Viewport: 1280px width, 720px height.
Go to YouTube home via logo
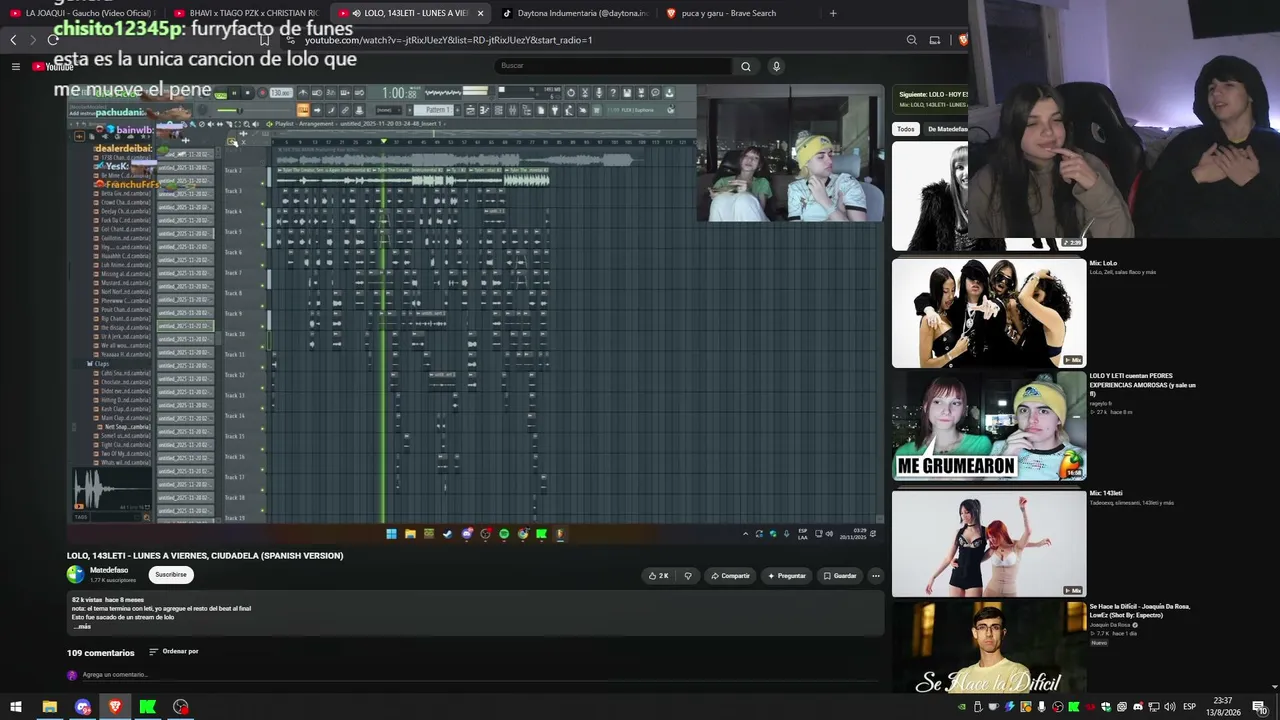coord(53,67)
